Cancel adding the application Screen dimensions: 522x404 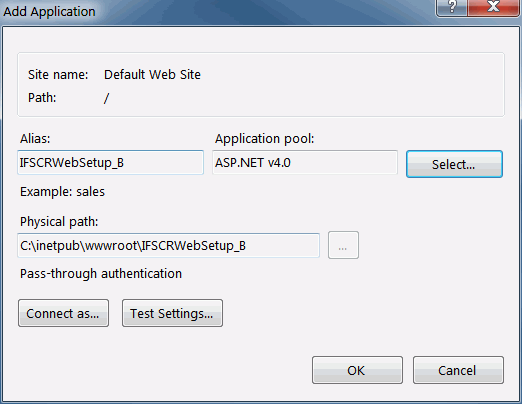coord(458,370)
